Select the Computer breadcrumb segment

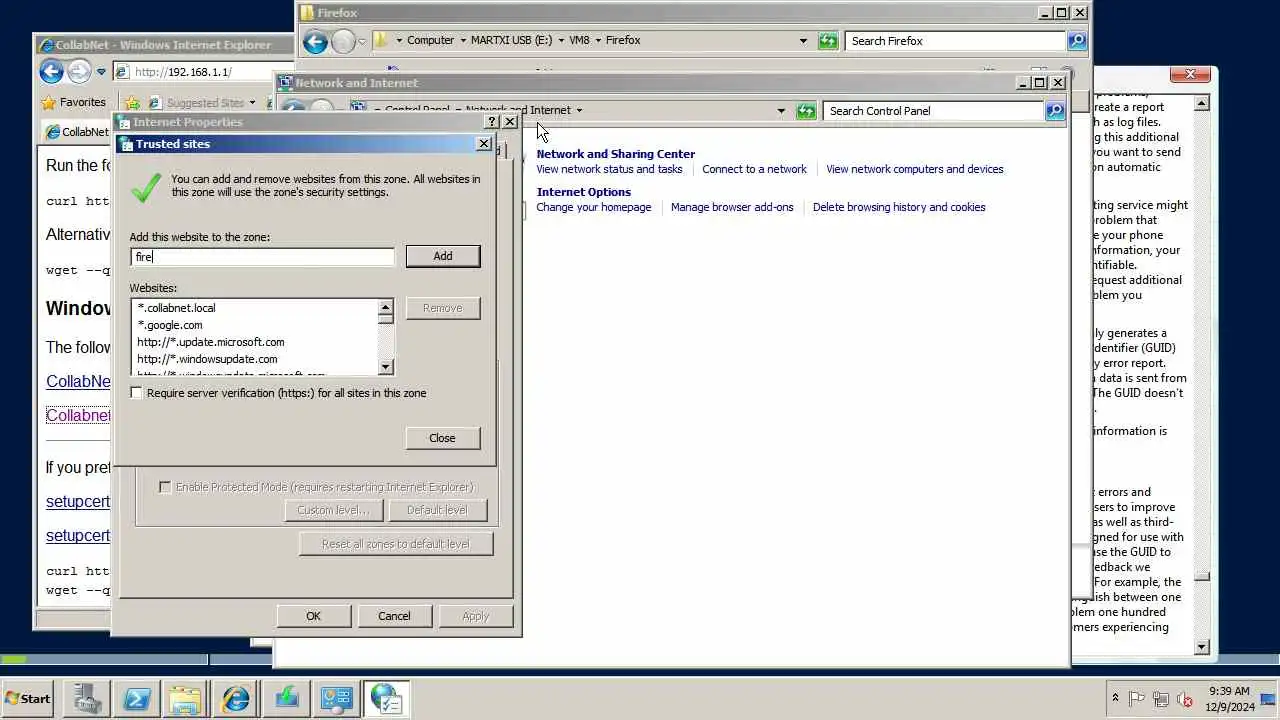coord(430,41)
